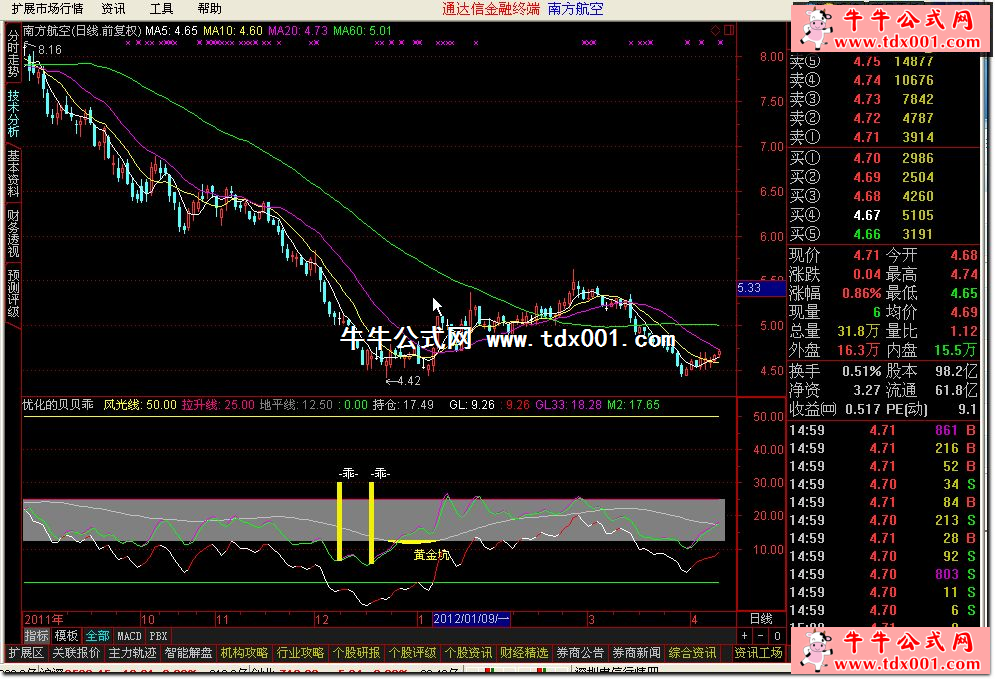Image resolution: width=995 pixels, height=679 pixels.
Task: Click the 0 reset button
Action: [x=777, y=635]
